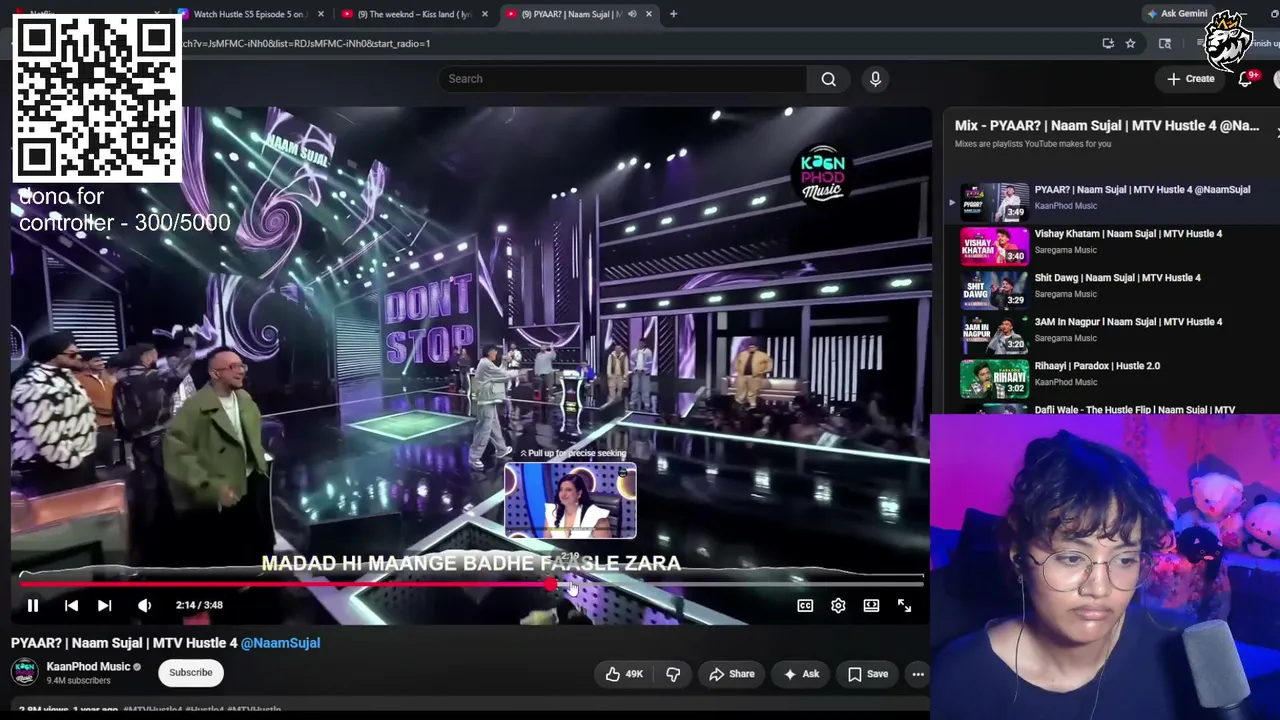Subscribe to KaanPhod Music
The width and height of the screenshot is (1280, 720).
pos(190,672)
